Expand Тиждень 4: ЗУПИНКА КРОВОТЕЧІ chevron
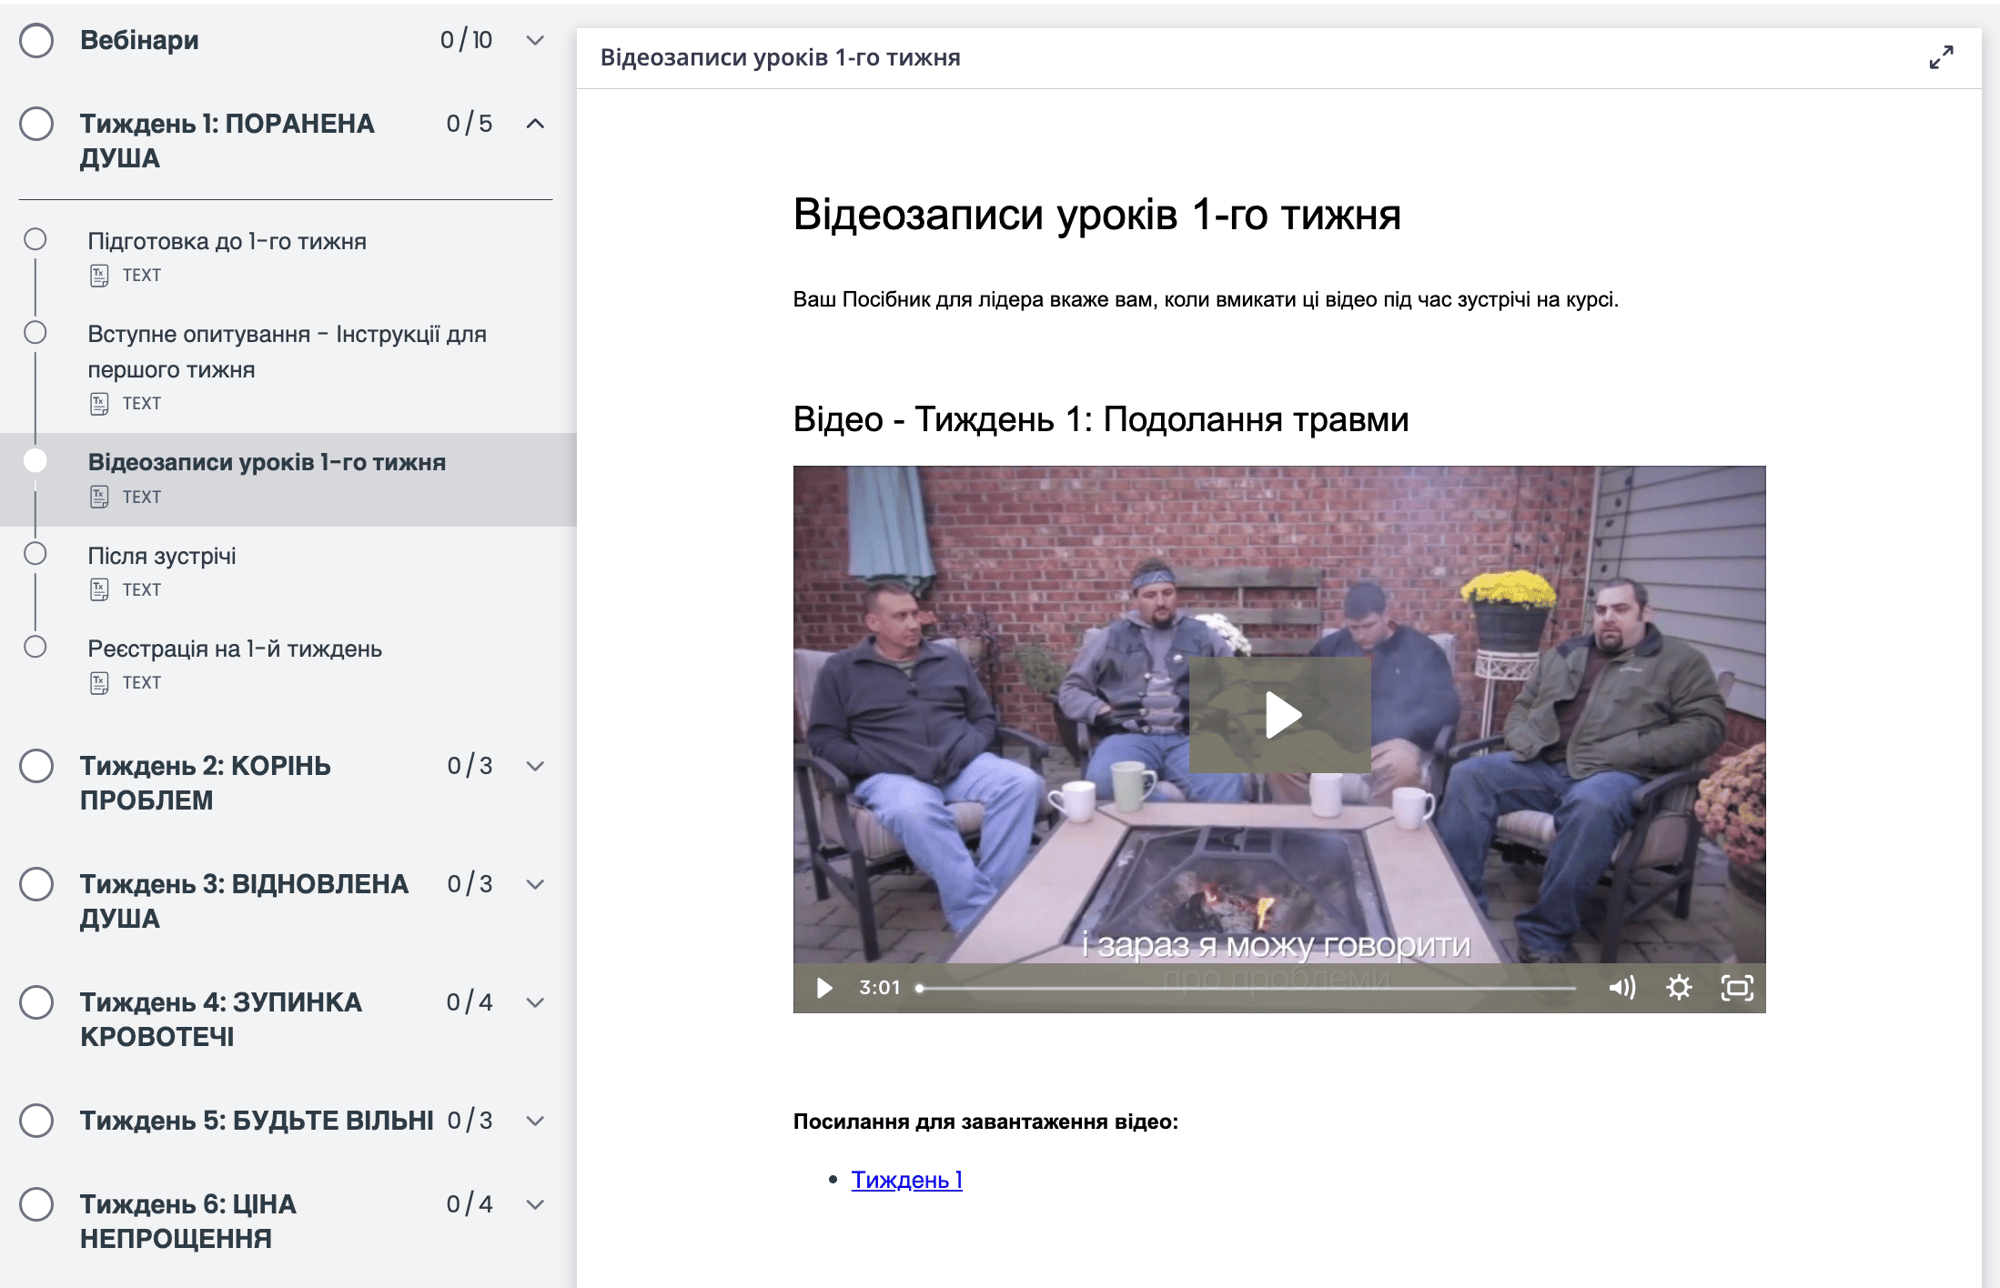Screen dimensions: 2000x1288 click(535, 1003)
